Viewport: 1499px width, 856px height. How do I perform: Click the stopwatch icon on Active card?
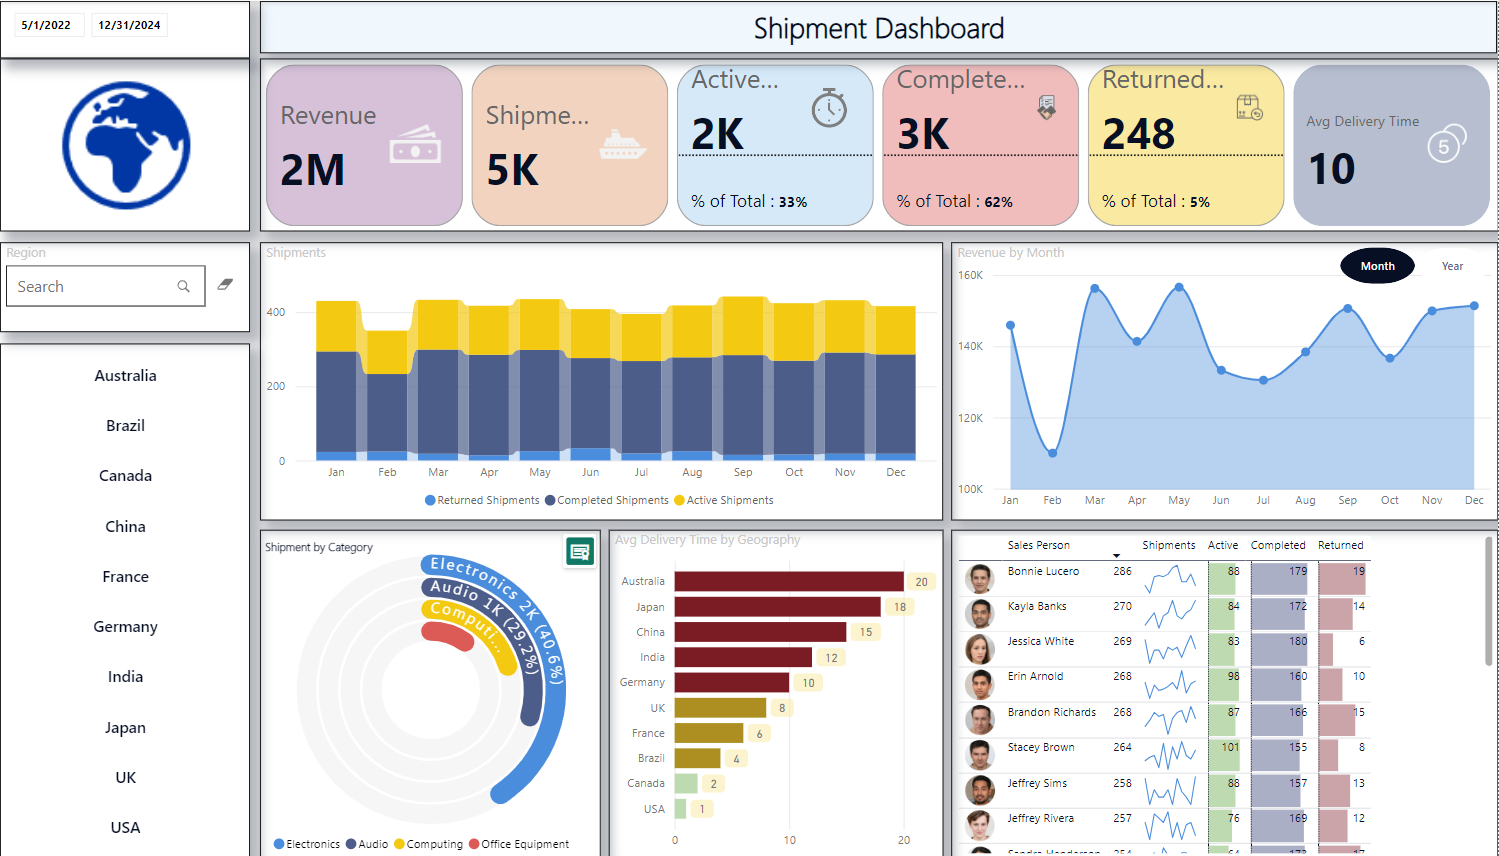tap(829, 108)
